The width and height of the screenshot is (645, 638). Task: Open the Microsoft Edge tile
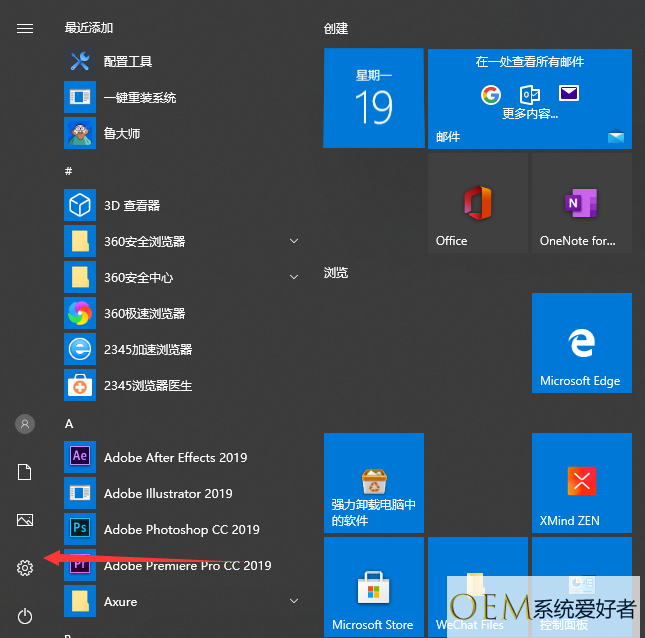(581, 343)
